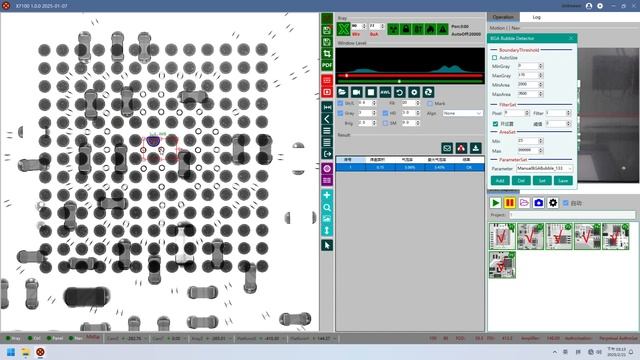Click the back chevron icon in the vertical toolbar
Viewport: 640px width, 360px height.
pyautogui.click(x=327, y=119)
